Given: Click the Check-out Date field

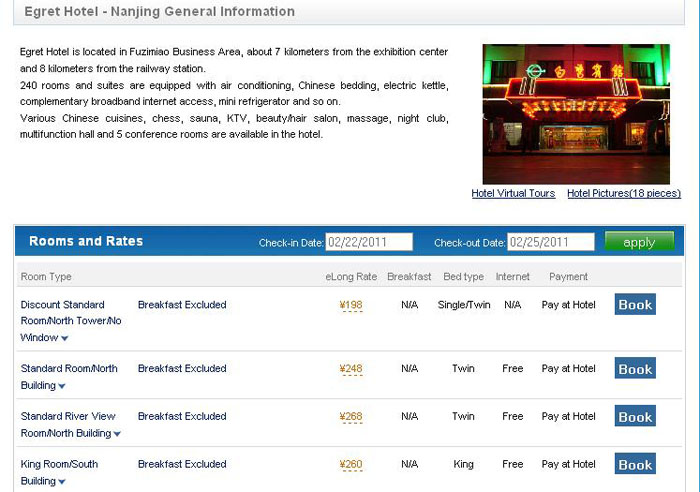Looking at the screenshot, I should tap(550, 242).
